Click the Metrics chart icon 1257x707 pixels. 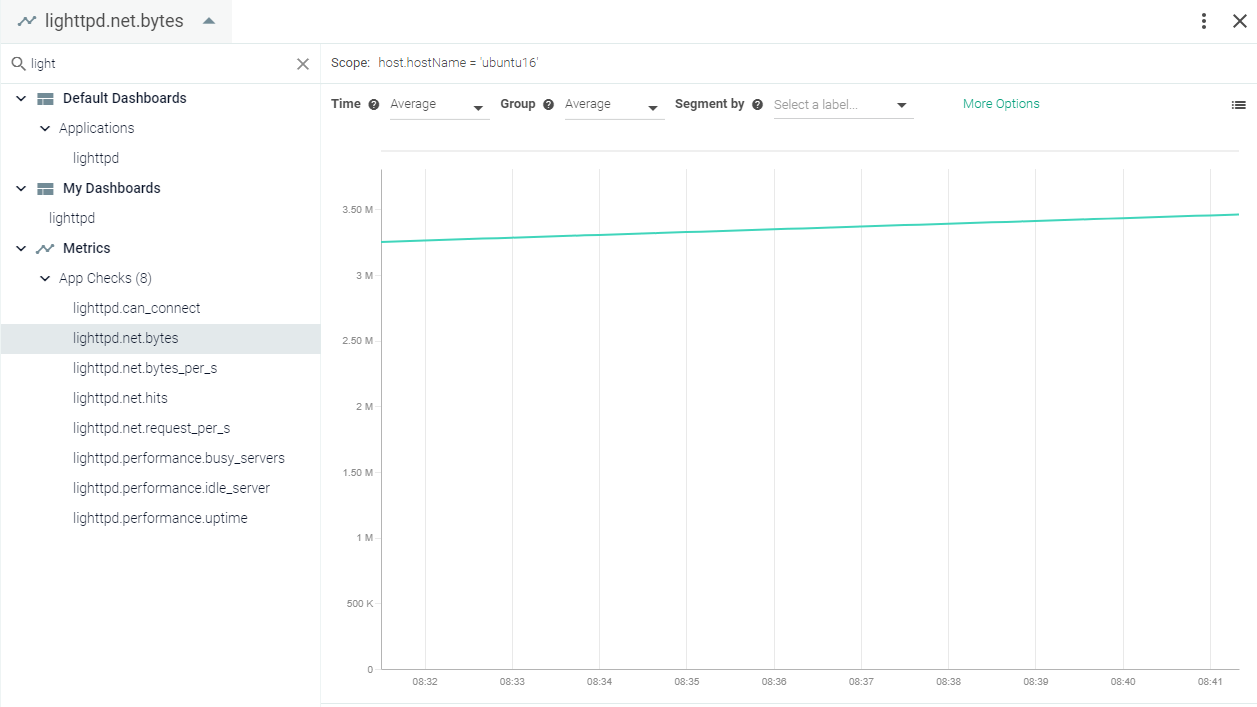point(45,249)
